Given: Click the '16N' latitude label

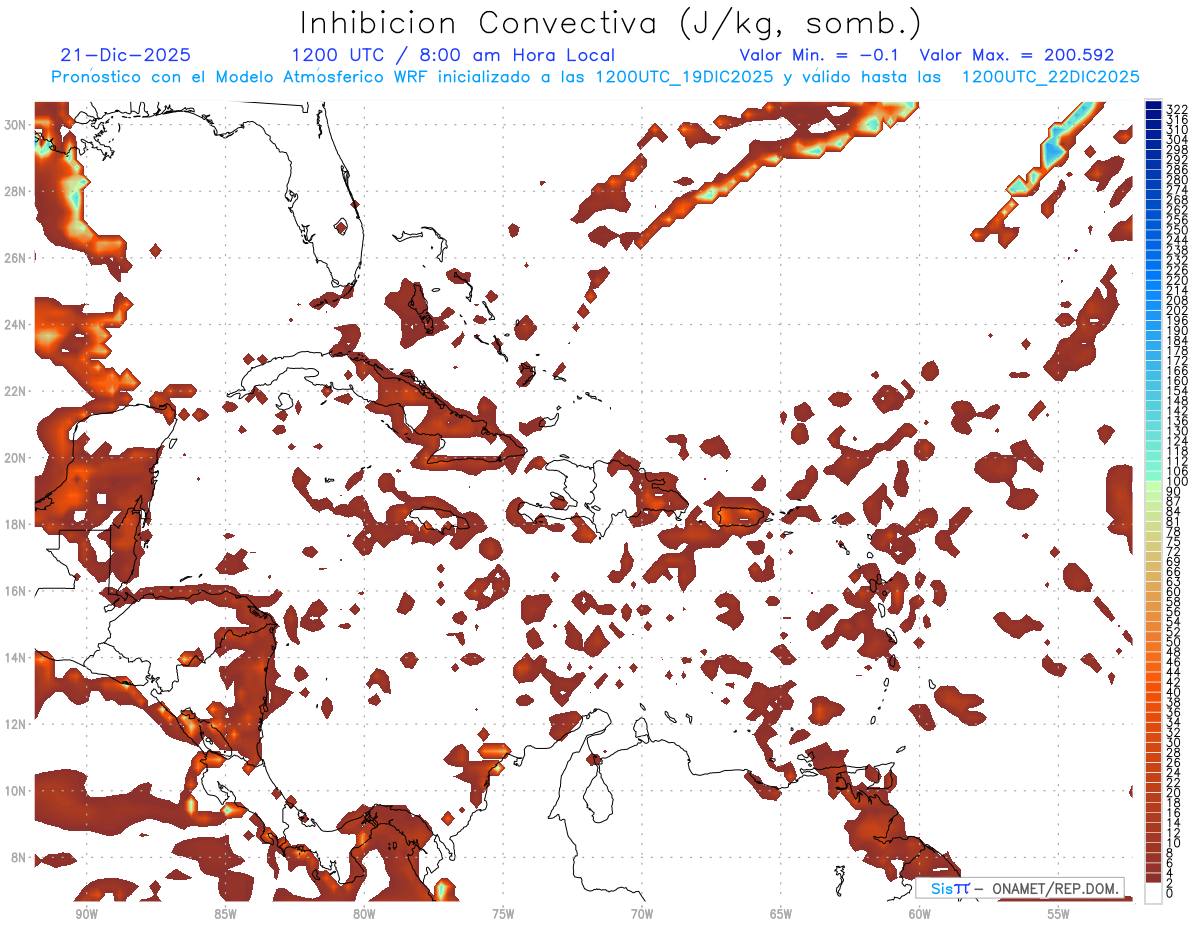Looking at the screenshot, I should click(17, 591).
